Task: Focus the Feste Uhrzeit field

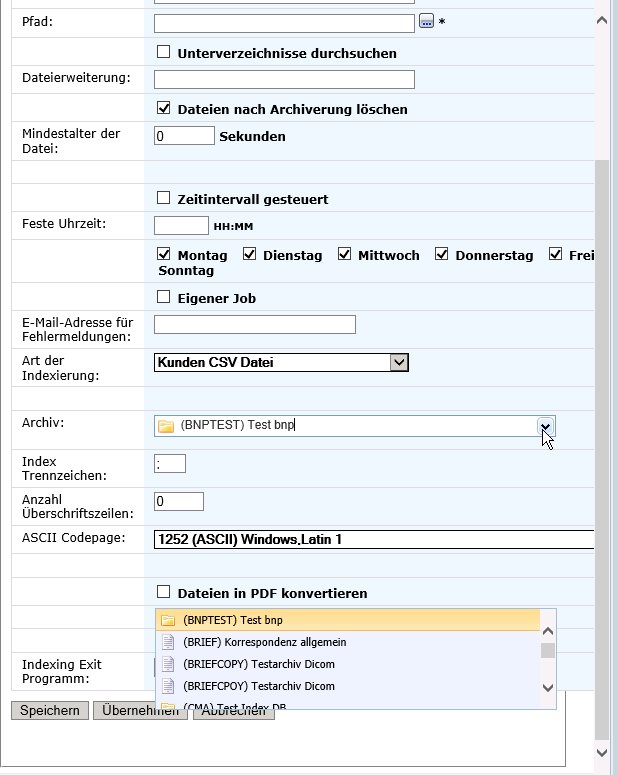Action: tap(181, 225)
